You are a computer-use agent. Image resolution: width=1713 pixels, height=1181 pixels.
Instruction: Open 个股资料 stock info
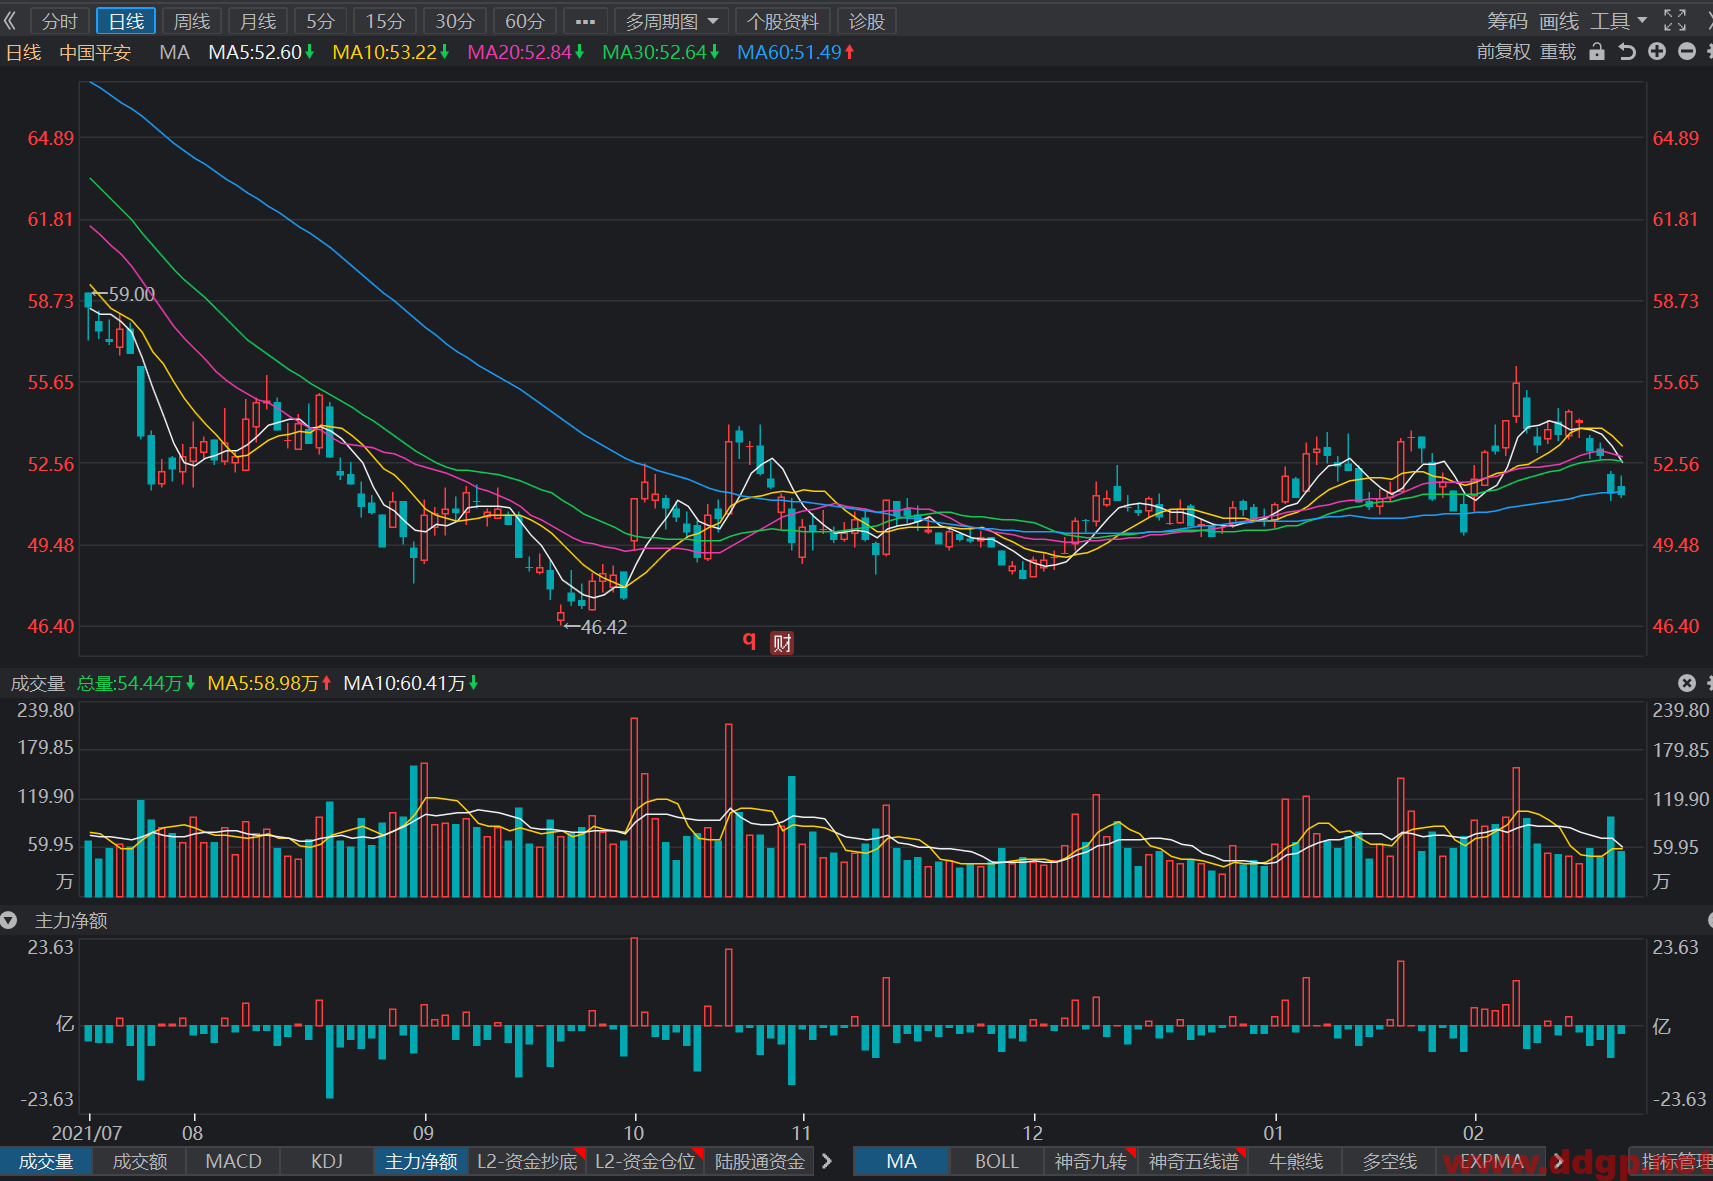point(783,21)
